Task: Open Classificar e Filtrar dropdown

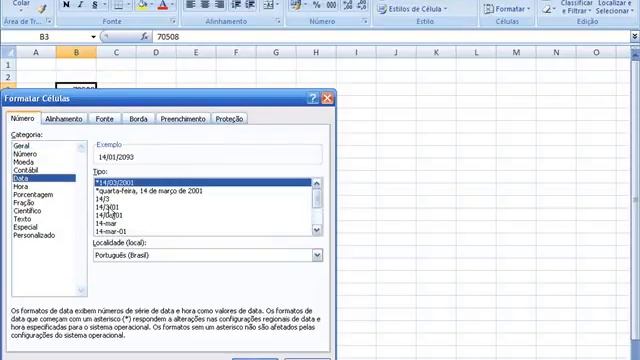Action: [576, 7]
